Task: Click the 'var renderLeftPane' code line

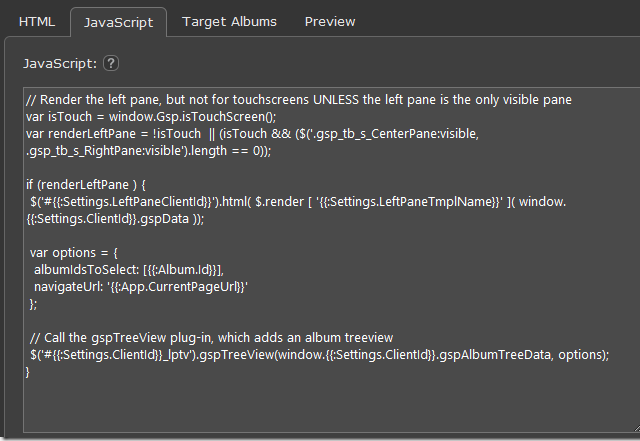Action: [x=252, y=134]
